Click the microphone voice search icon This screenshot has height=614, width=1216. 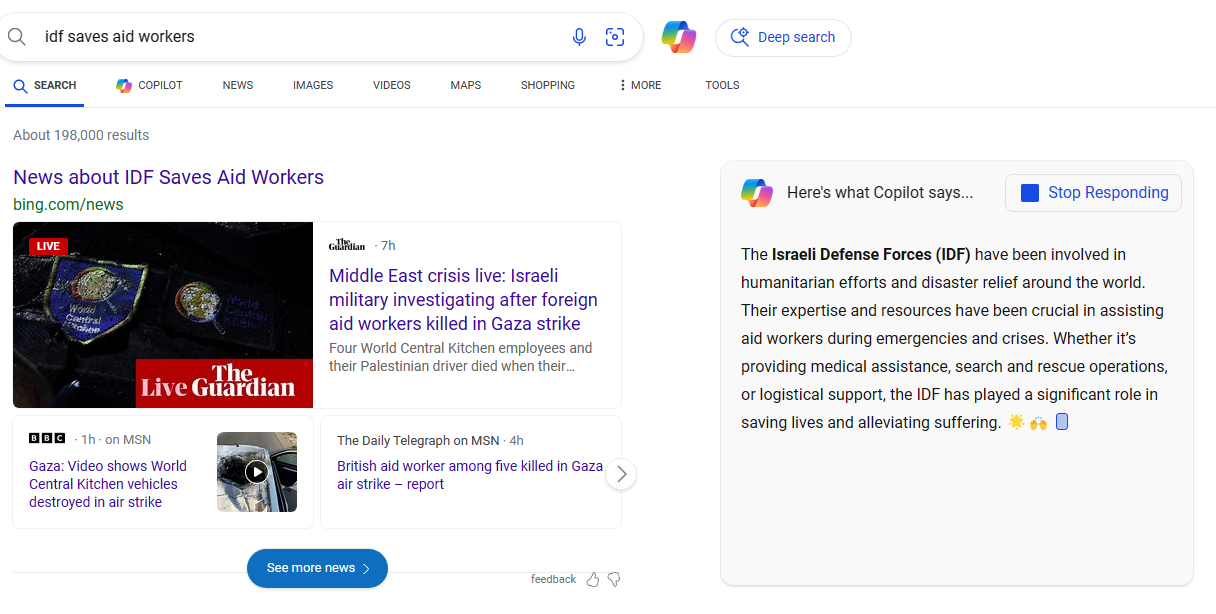pos(579,37)
